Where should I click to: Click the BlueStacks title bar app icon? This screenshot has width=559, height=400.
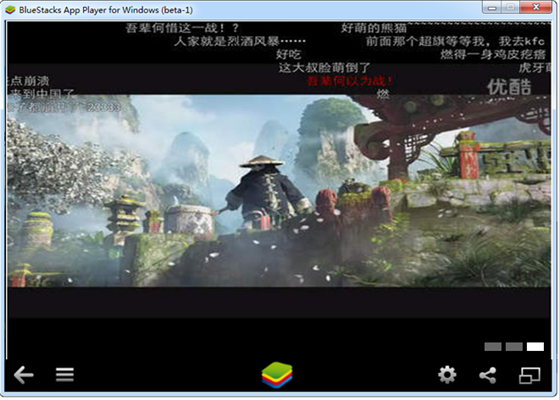[10, 10]
